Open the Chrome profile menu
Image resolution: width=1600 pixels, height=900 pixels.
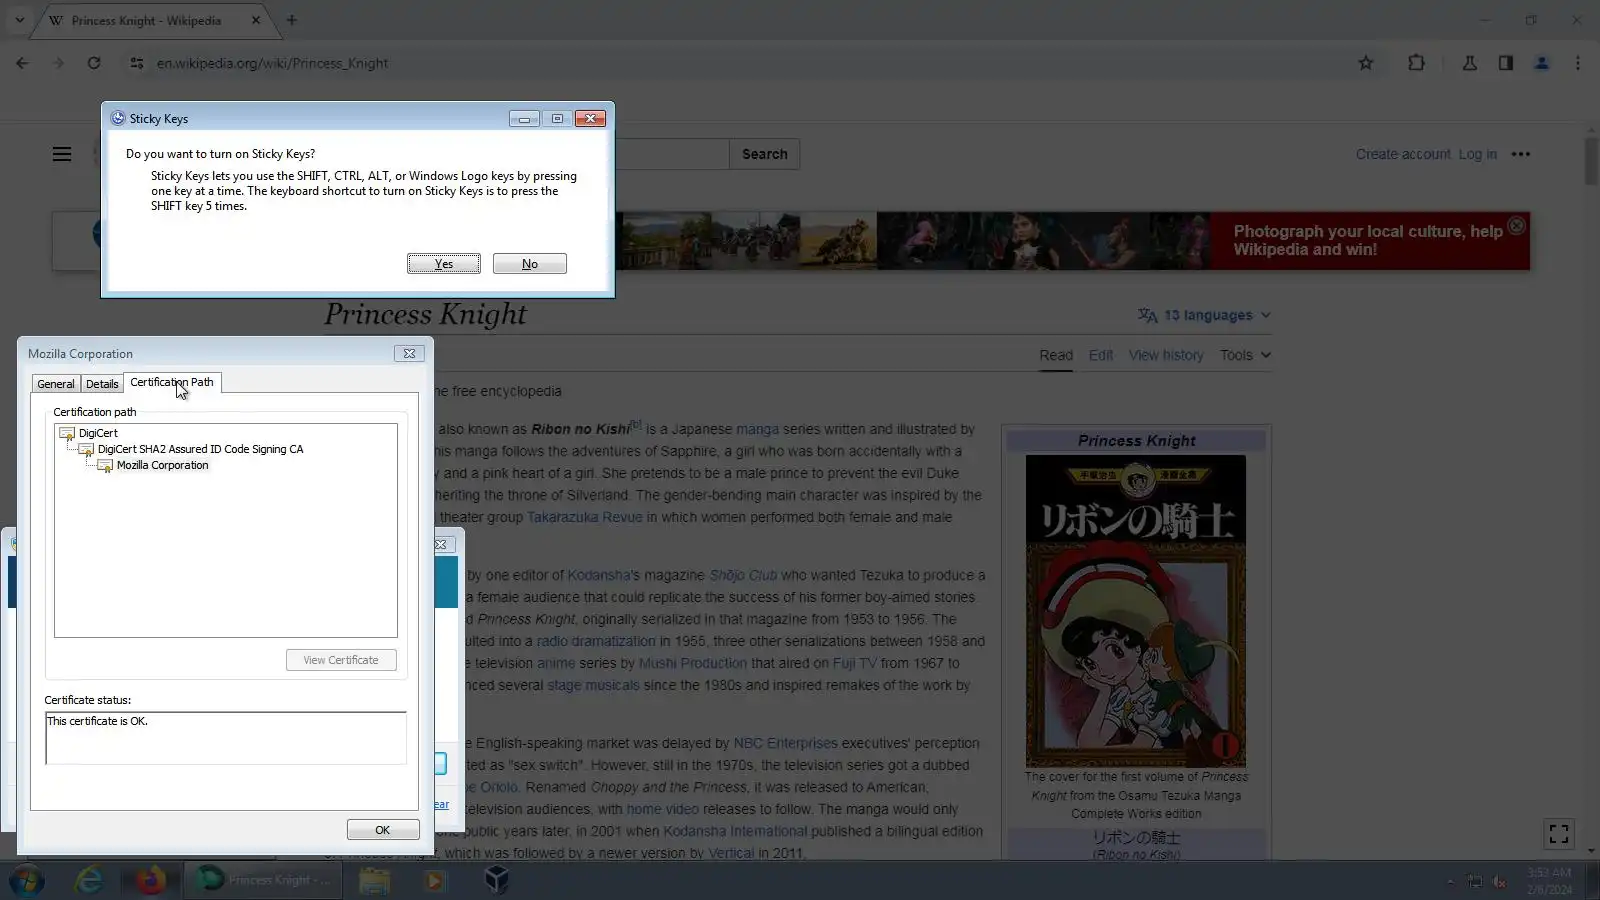coord(1542,63)
